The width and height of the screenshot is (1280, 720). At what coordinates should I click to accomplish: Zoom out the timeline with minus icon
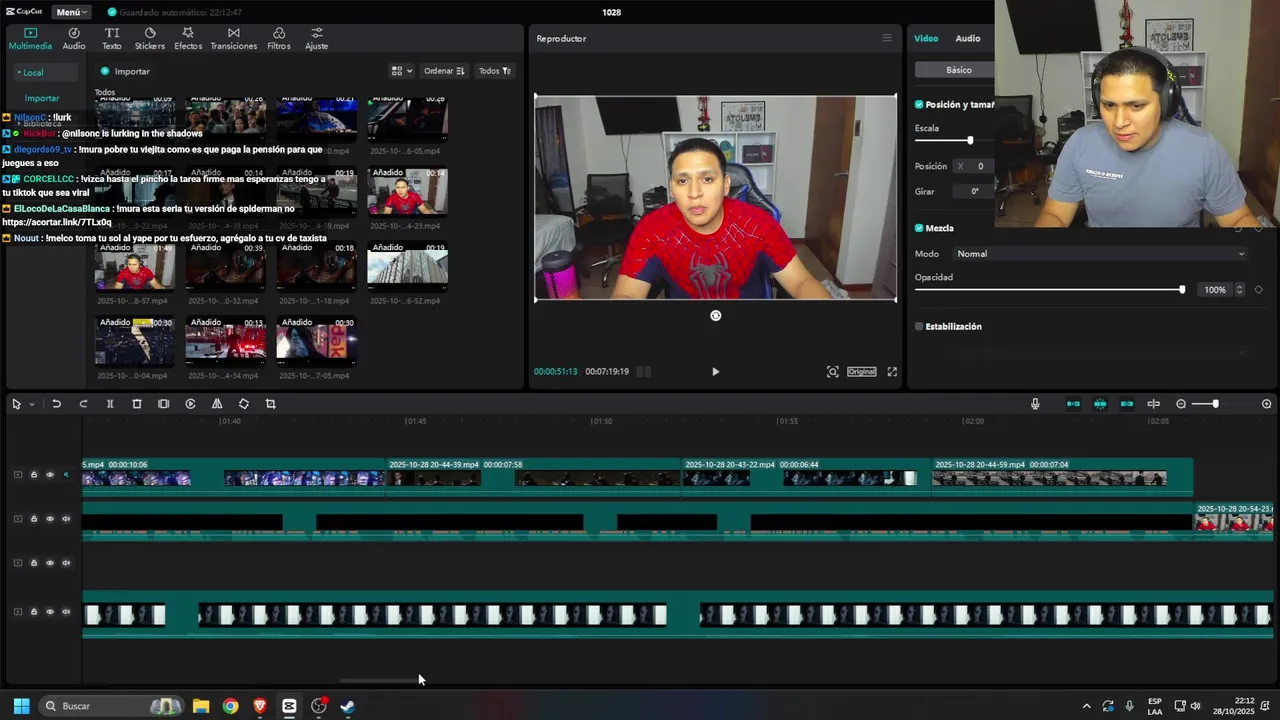point(1181,404)
